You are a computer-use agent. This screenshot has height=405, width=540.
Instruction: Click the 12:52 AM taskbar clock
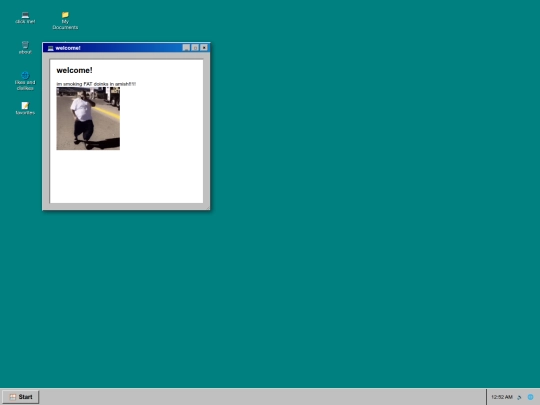click(x=502, y=397)
